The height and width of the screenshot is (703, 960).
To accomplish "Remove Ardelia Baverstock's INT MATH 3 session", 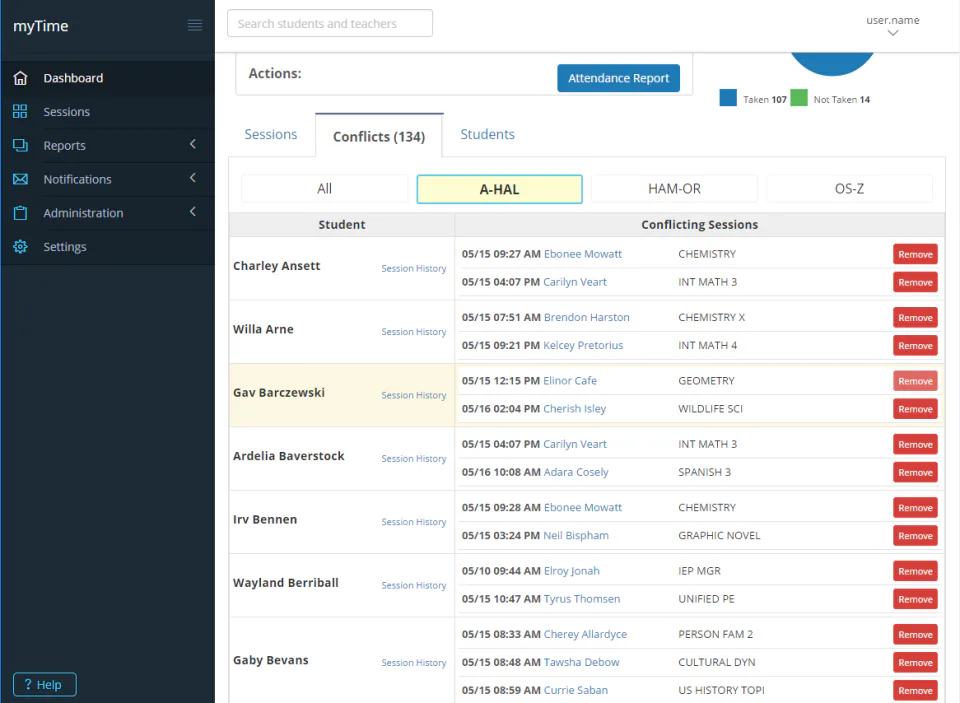I will coord(915,444).
